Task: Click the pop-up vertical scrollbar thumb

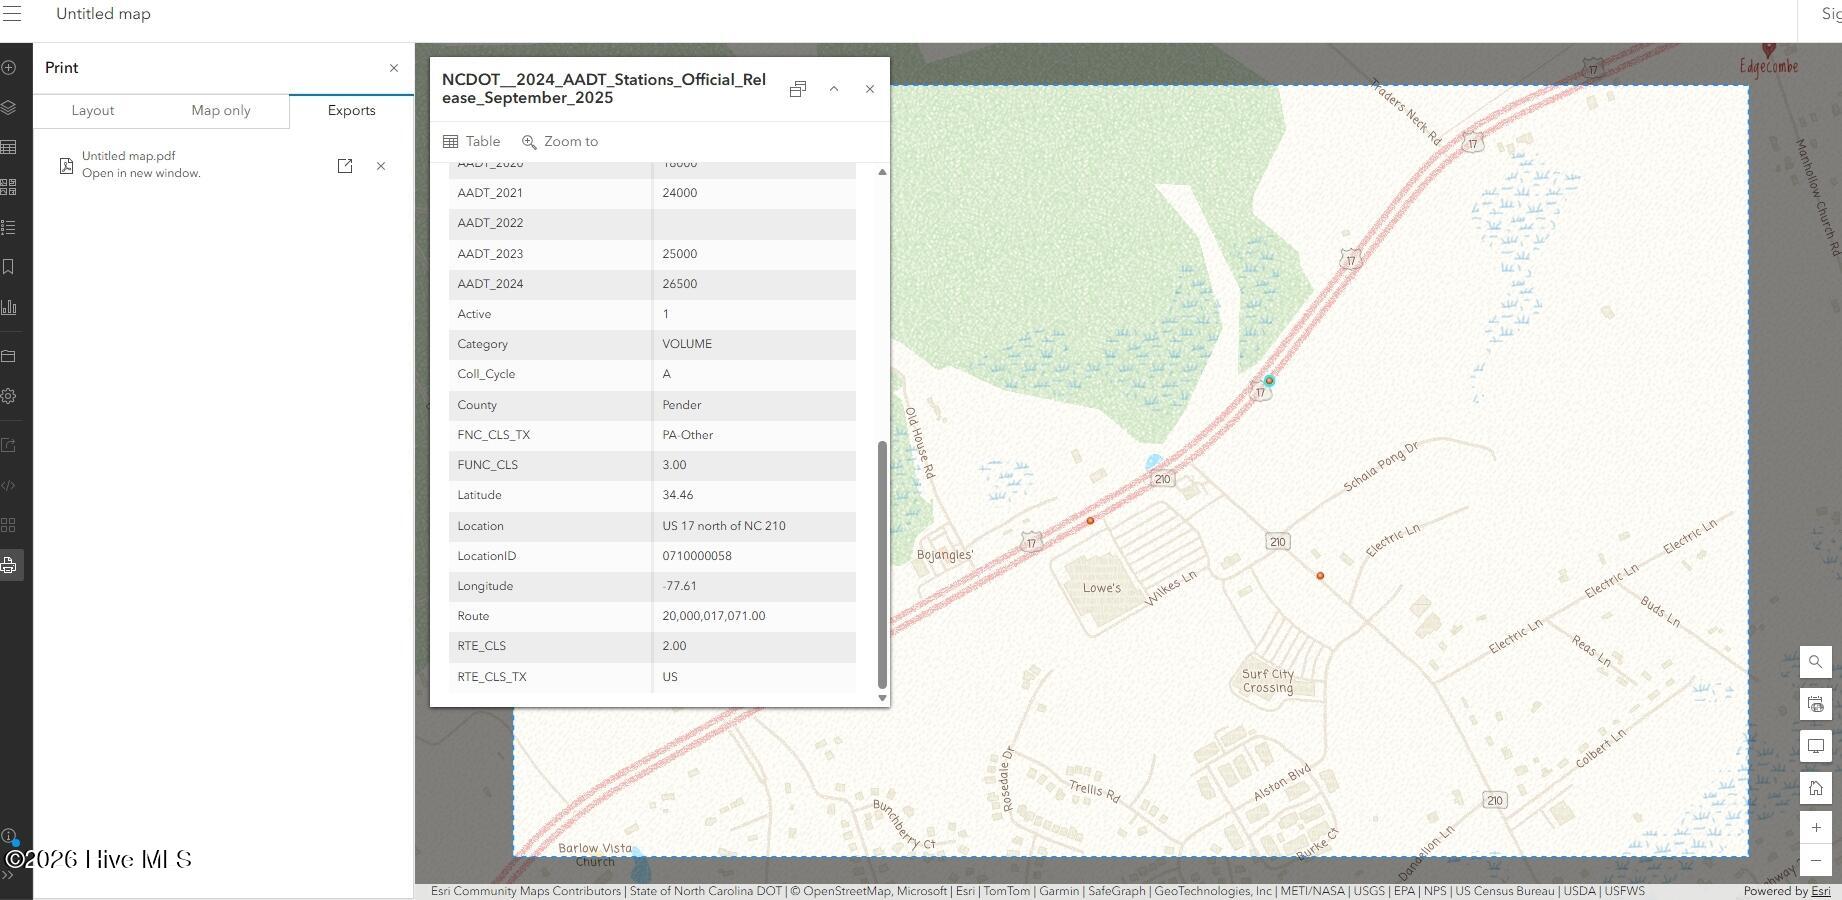Action: (x=881, y=565)
